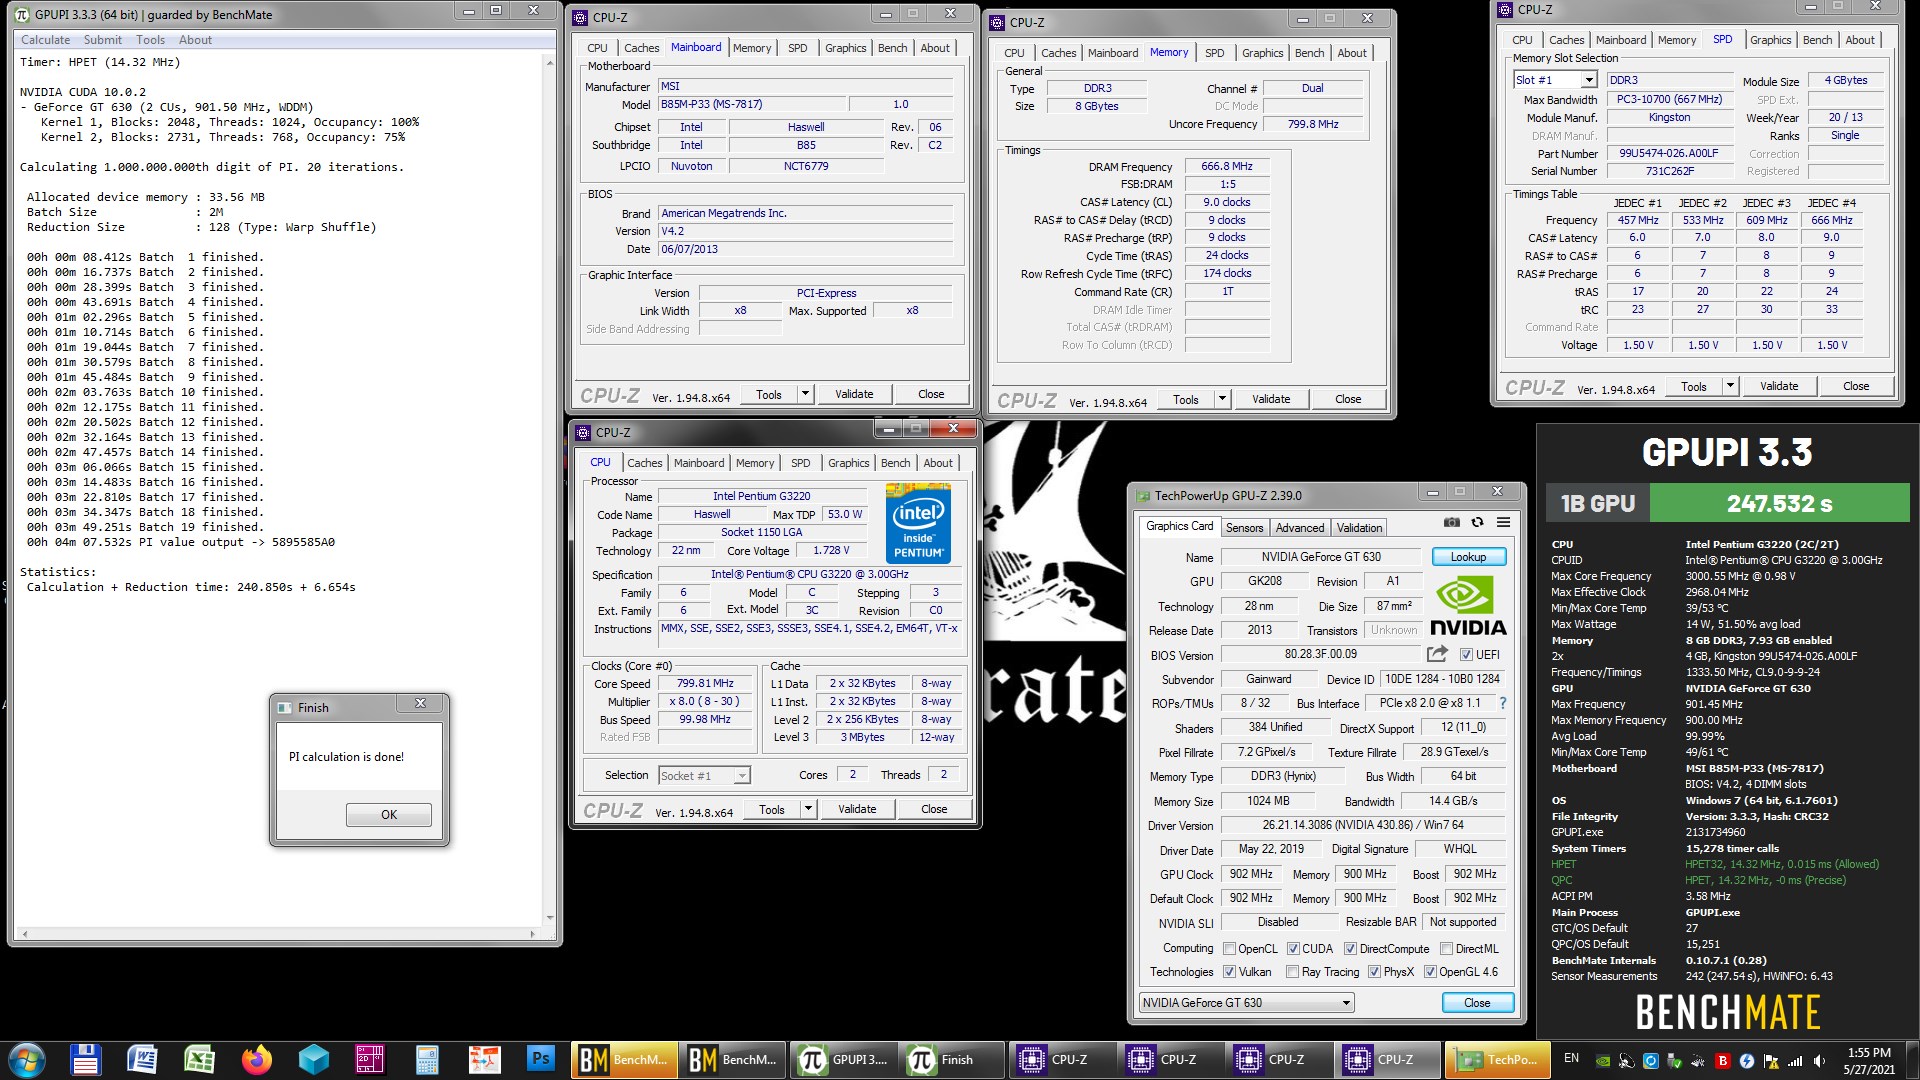
Task: Toggle the Vulkan checkbox
Action: [1229, 972]
